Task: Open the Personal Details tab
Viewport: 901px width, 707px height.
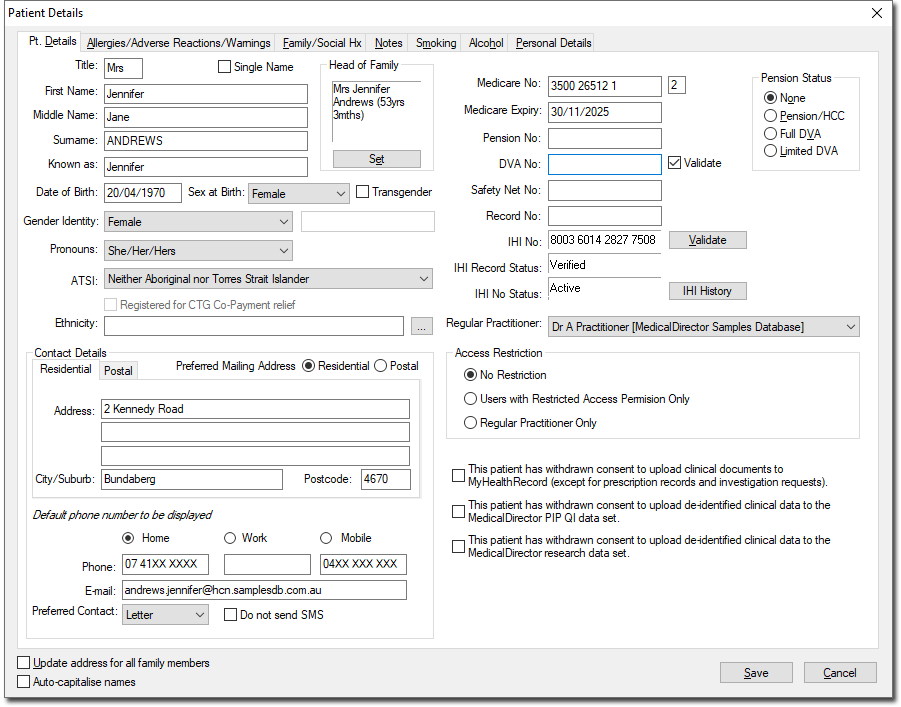Action: tap(553, 43)
